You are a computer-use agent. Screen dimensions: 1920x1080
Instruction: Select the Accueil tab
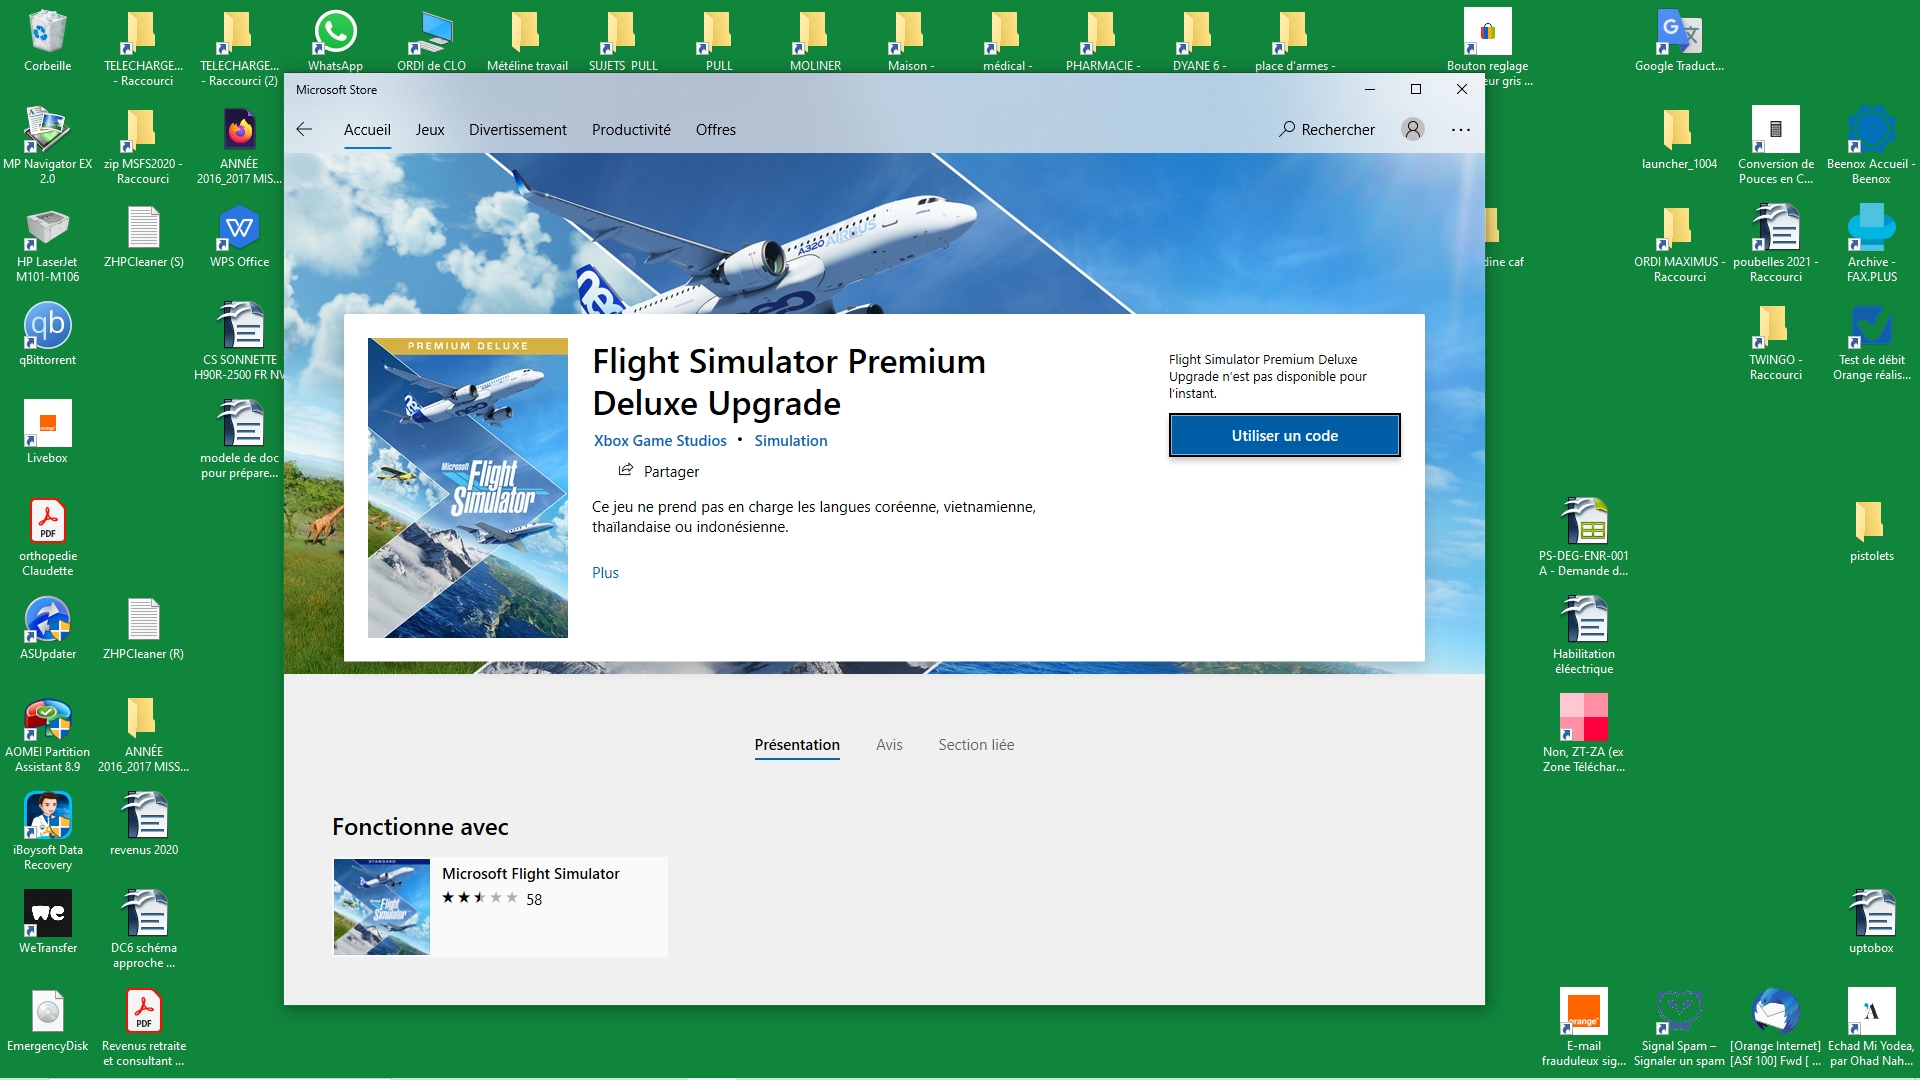tap(367, 130)
